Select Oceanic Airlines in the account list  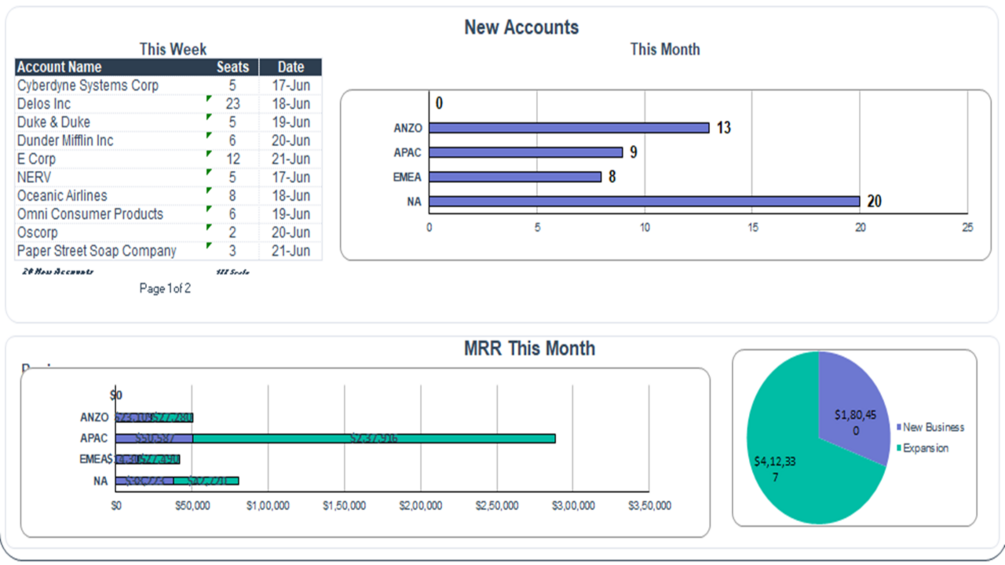tap(62, 195)
